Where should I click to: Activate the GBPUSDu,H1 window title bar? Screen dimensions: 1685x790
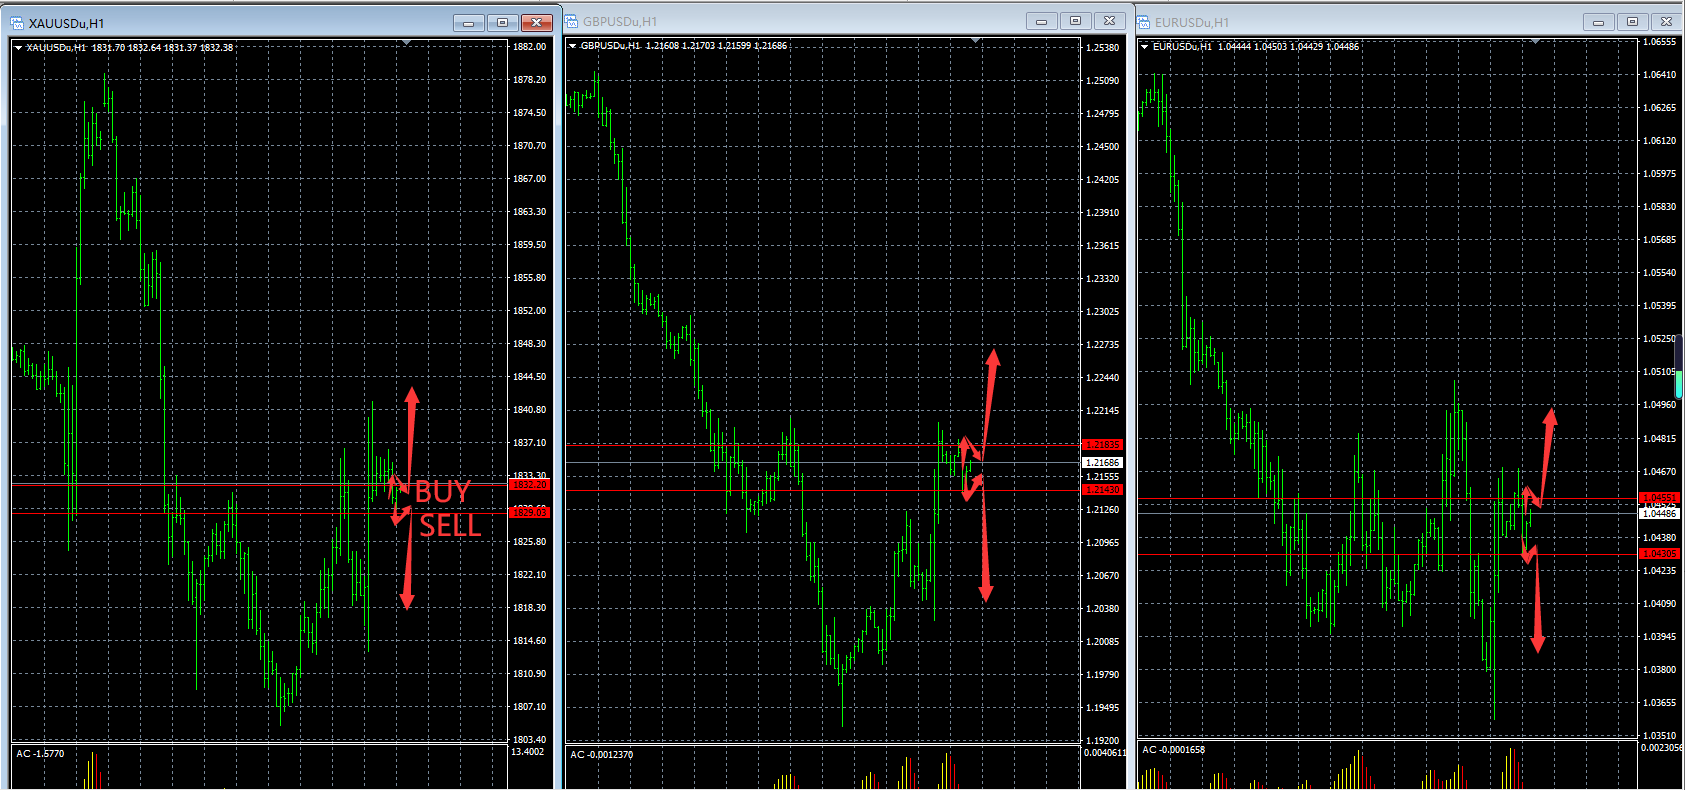pos(800,21)
